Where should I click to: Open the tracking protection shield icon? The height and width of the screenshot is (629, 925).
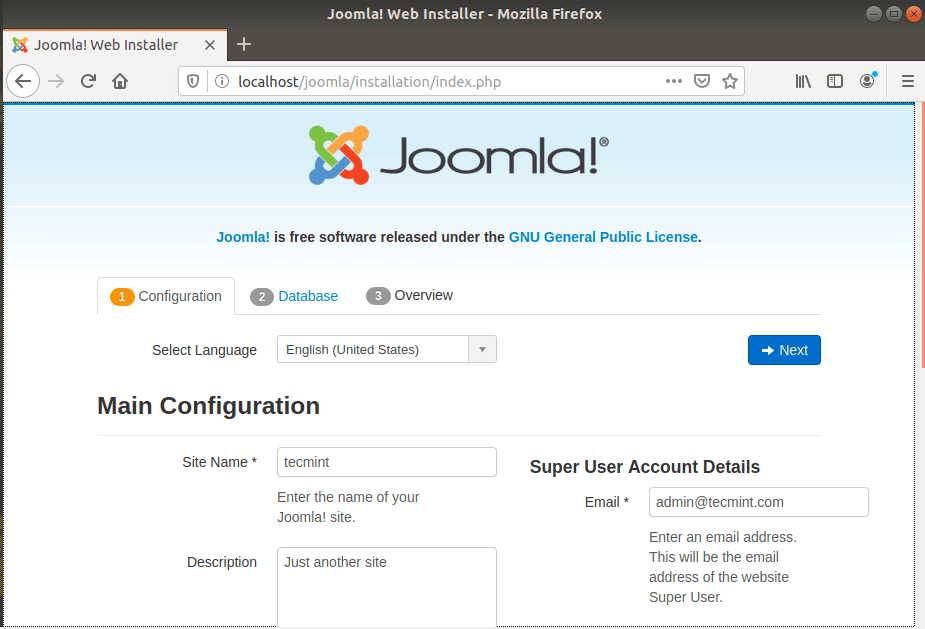193,81
